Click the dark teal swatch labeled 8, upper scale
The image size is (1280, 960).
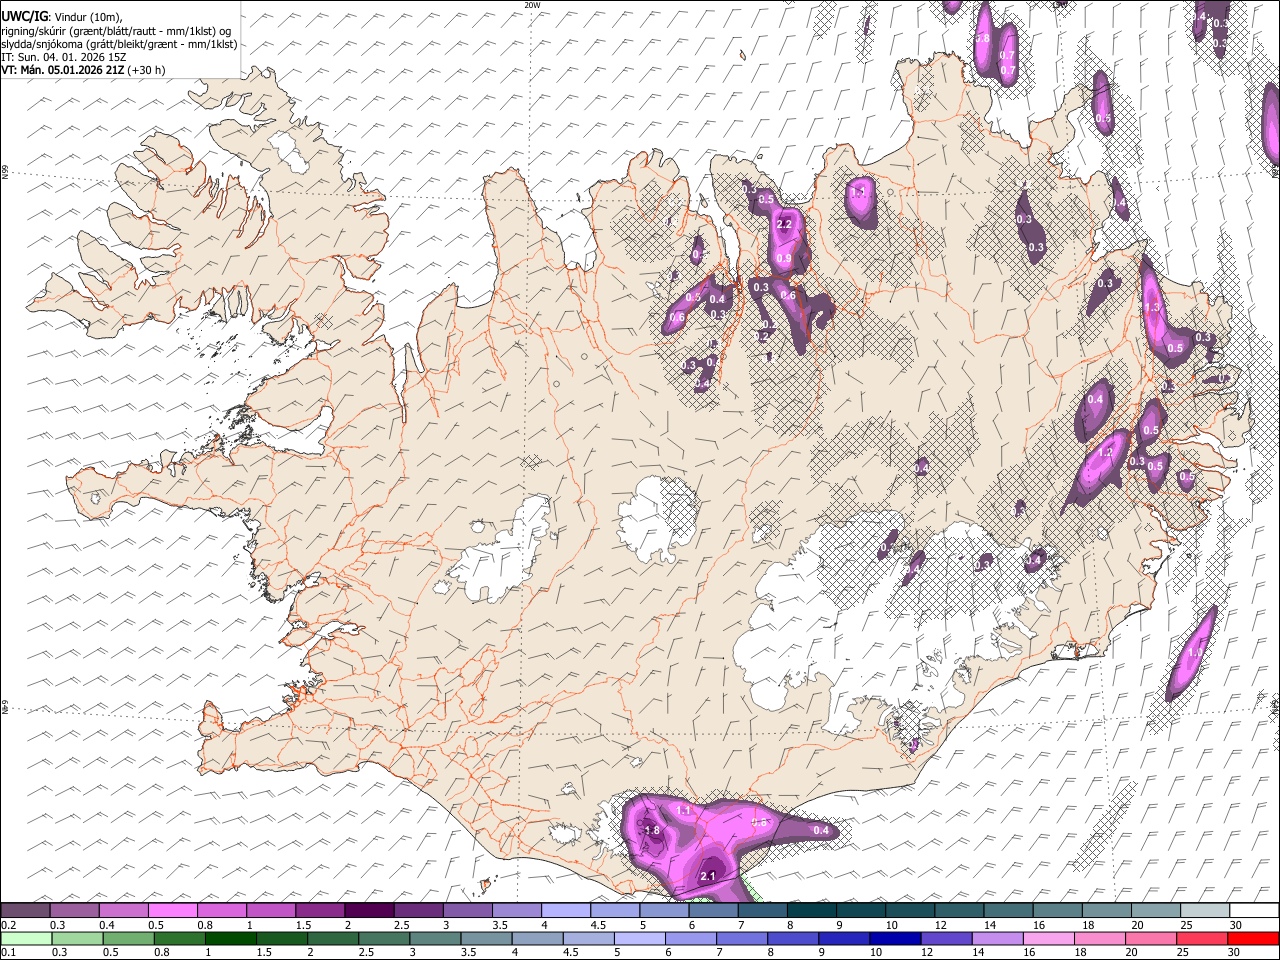[x=812, y=911]
